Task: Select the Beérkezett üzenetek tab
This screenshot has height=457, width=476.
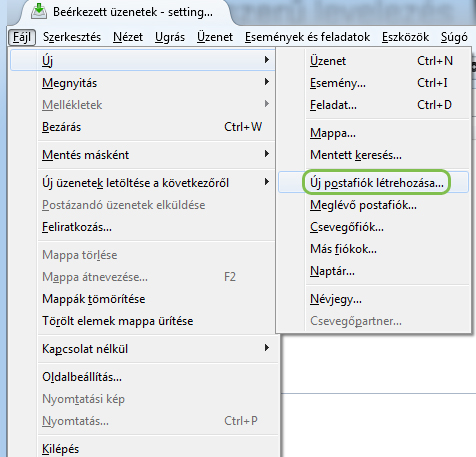Action: click(125, 12)
